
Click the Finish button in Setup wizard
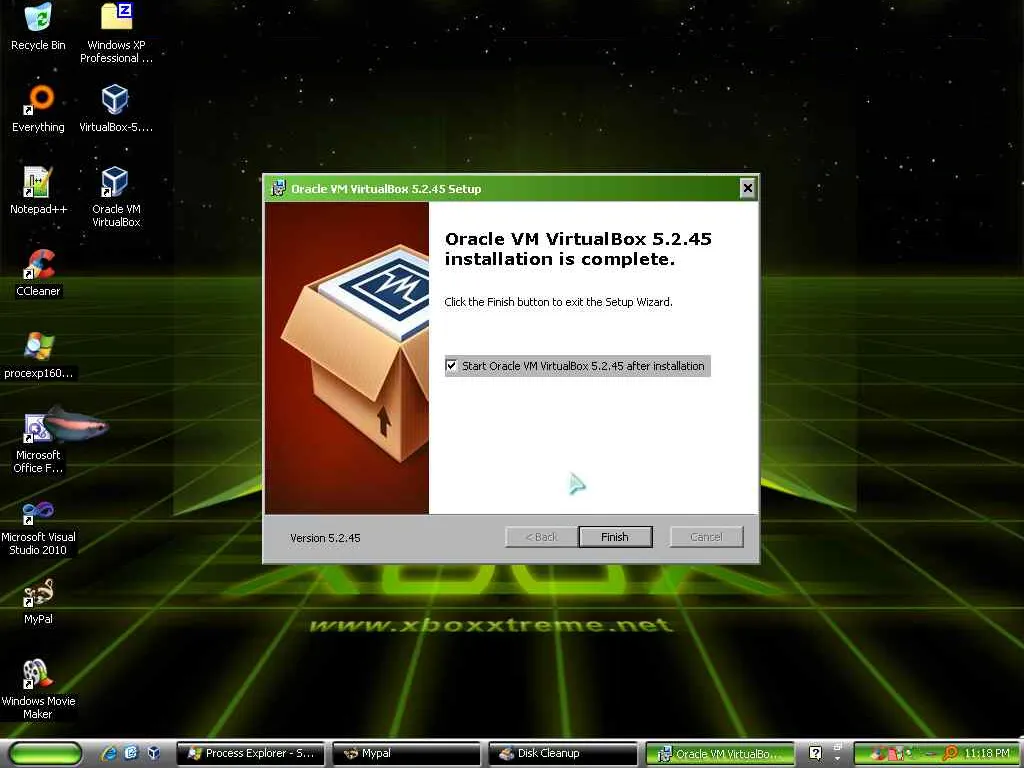point(615,537)
